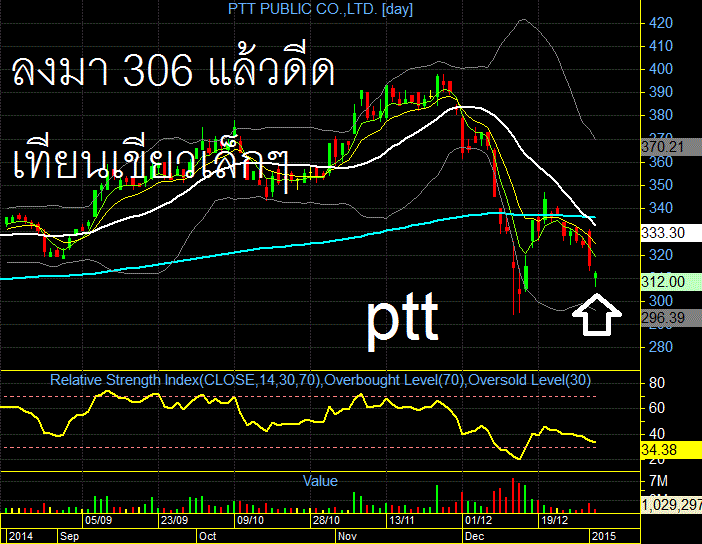
Task: Click the Dec month label
Action: click(x=474, y=536)
